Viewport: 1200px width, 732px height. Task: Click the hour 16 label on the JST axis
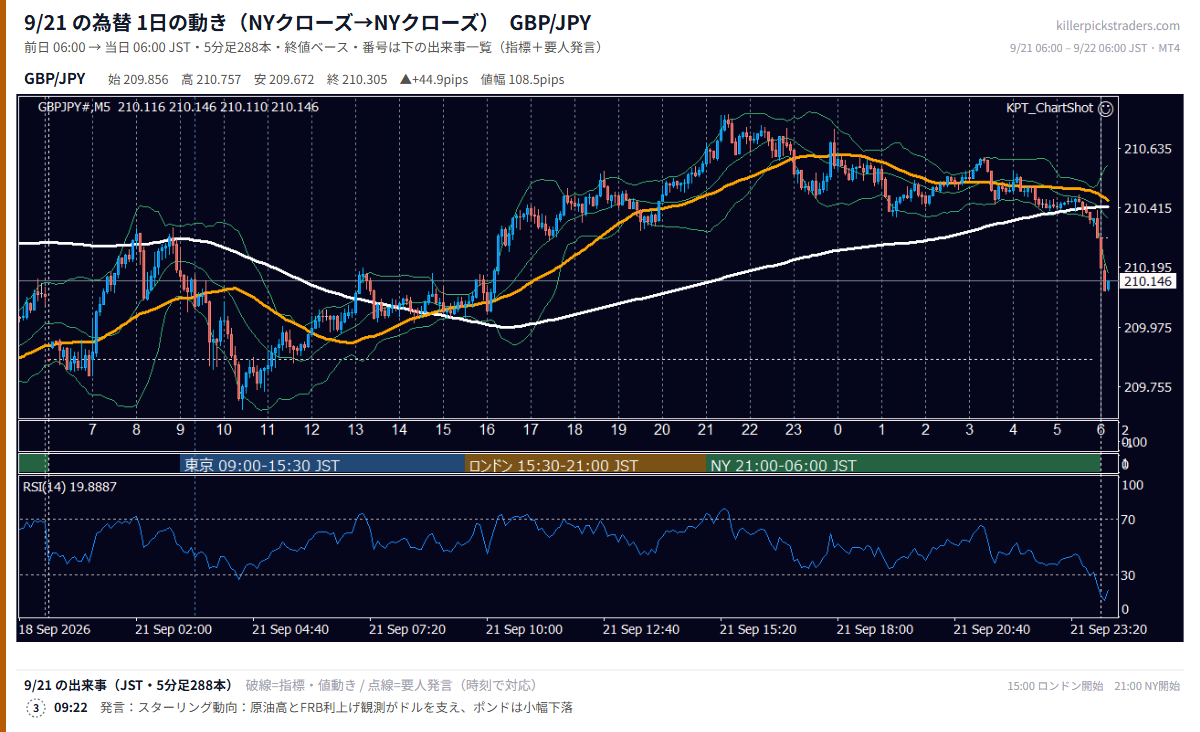pyautogui.click(x=487, y=430)
